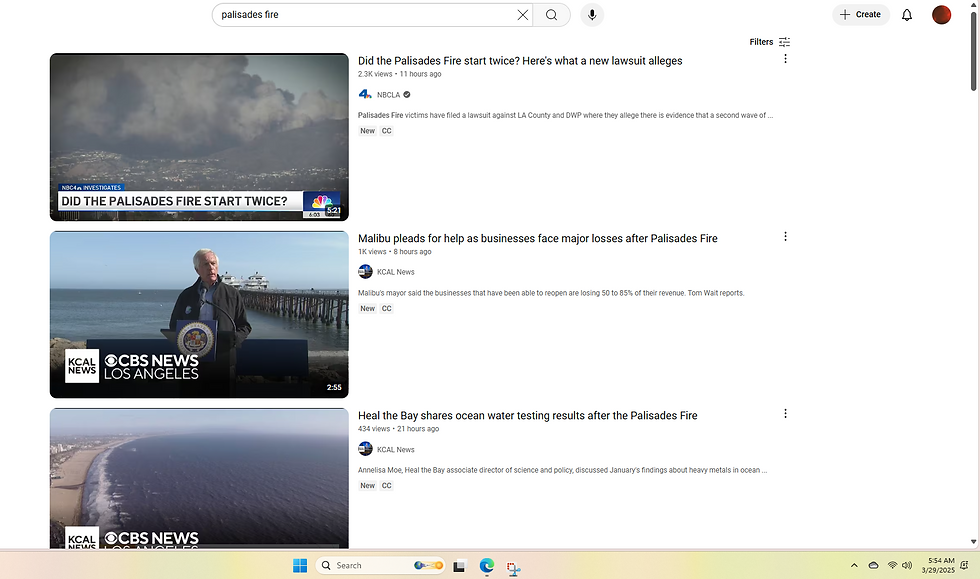
Task: Open the OneDrive cloud tray icon
Action: click(x=874, y=566)
